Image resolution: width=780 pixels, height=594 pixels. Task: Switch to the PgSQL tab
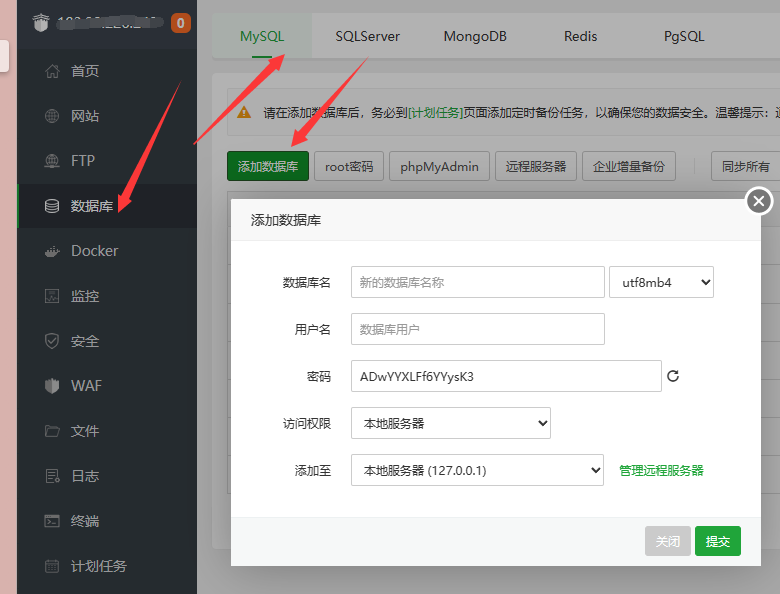[684, 36]
